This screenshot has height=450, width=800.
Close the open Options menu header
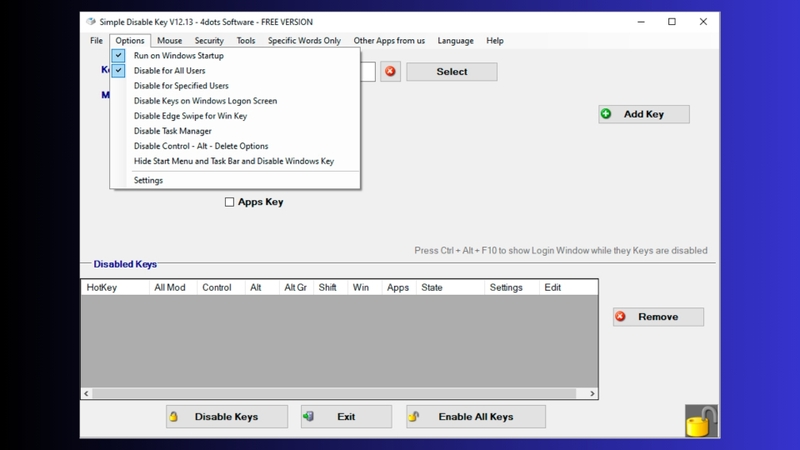pyautogui.click(x=130, y=40)
